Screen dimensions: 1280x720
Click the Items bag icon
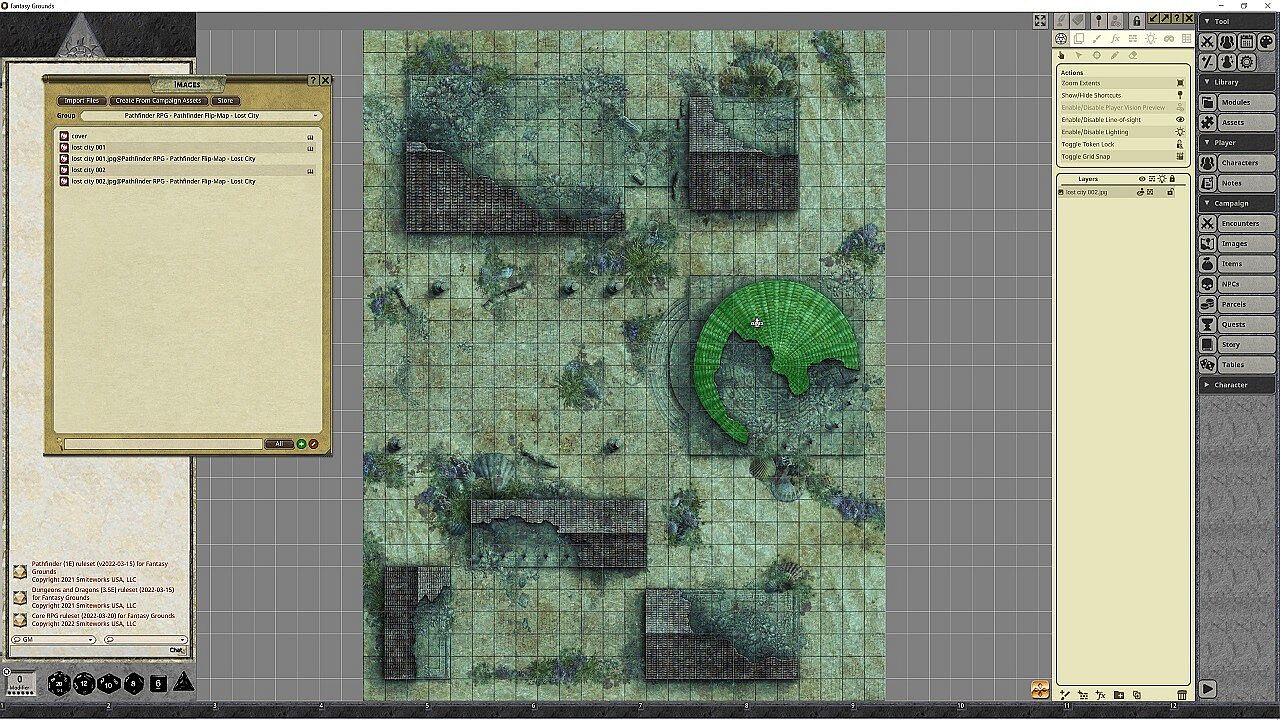(1208, 264)
